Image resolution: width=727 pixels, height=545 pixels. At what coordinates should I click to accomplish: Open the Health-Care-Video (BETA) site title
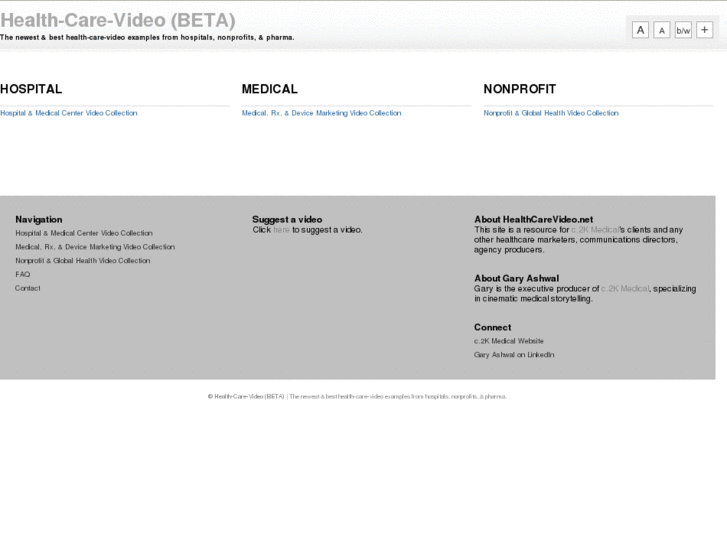click(x=118, y=20)
